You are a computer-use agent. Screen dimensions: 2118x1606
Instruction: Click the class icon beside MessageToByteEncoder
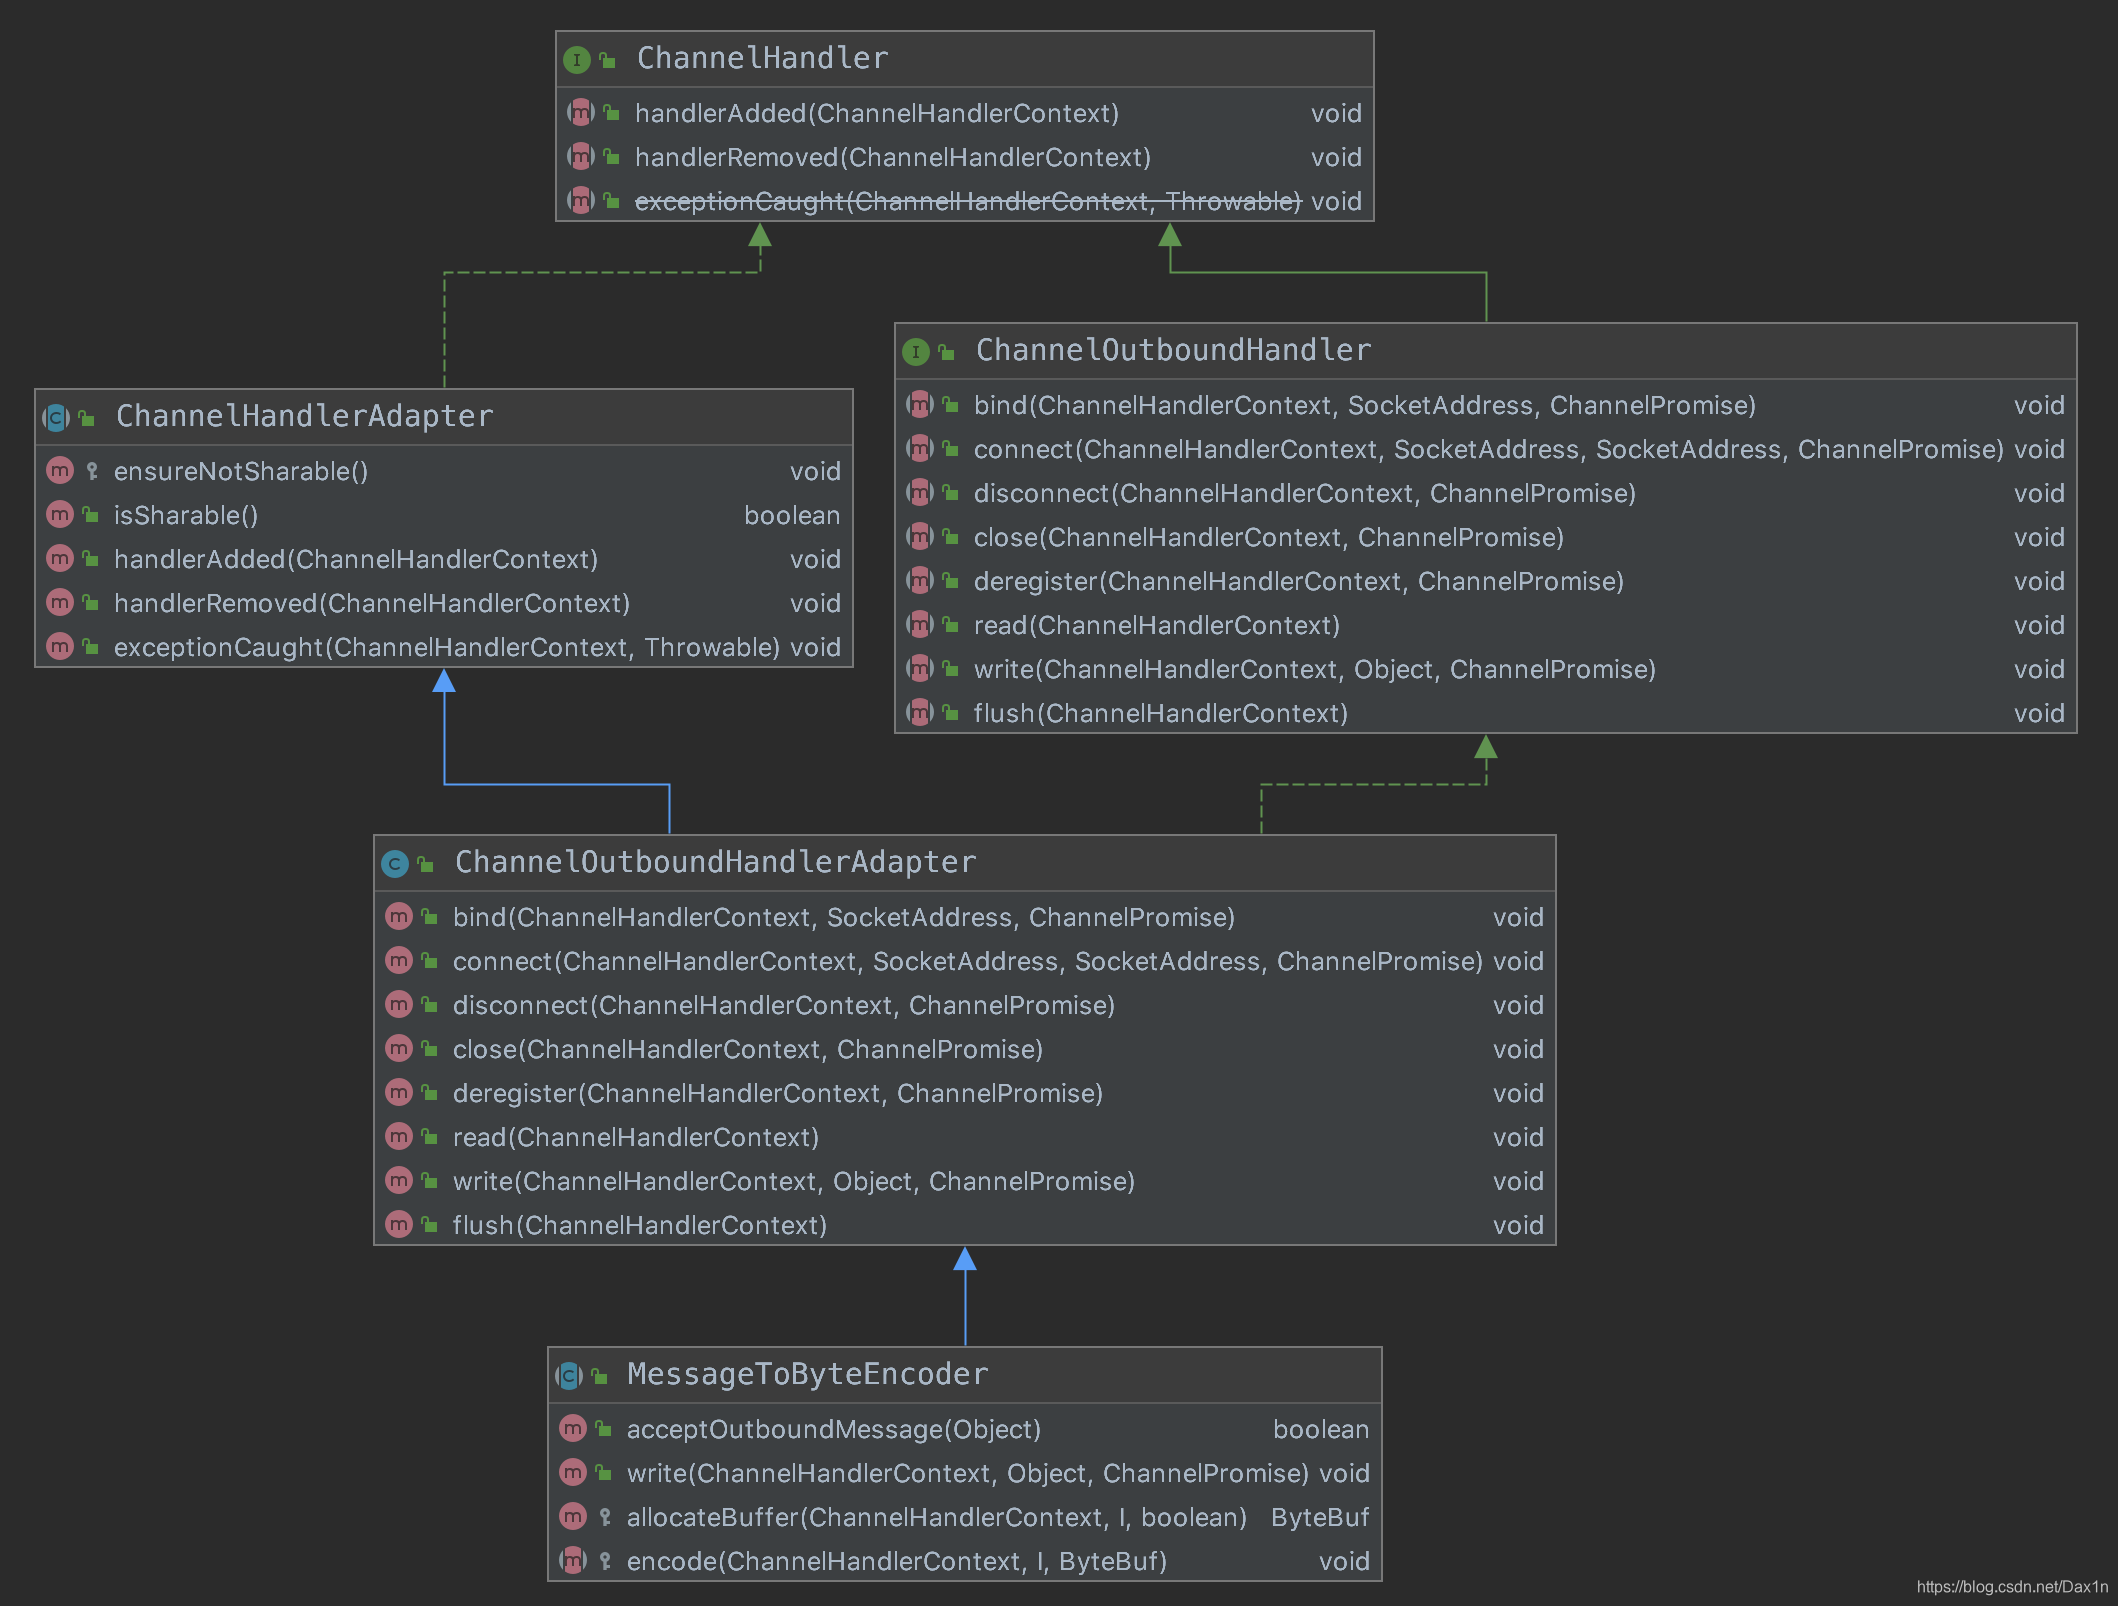point(570,1374)
